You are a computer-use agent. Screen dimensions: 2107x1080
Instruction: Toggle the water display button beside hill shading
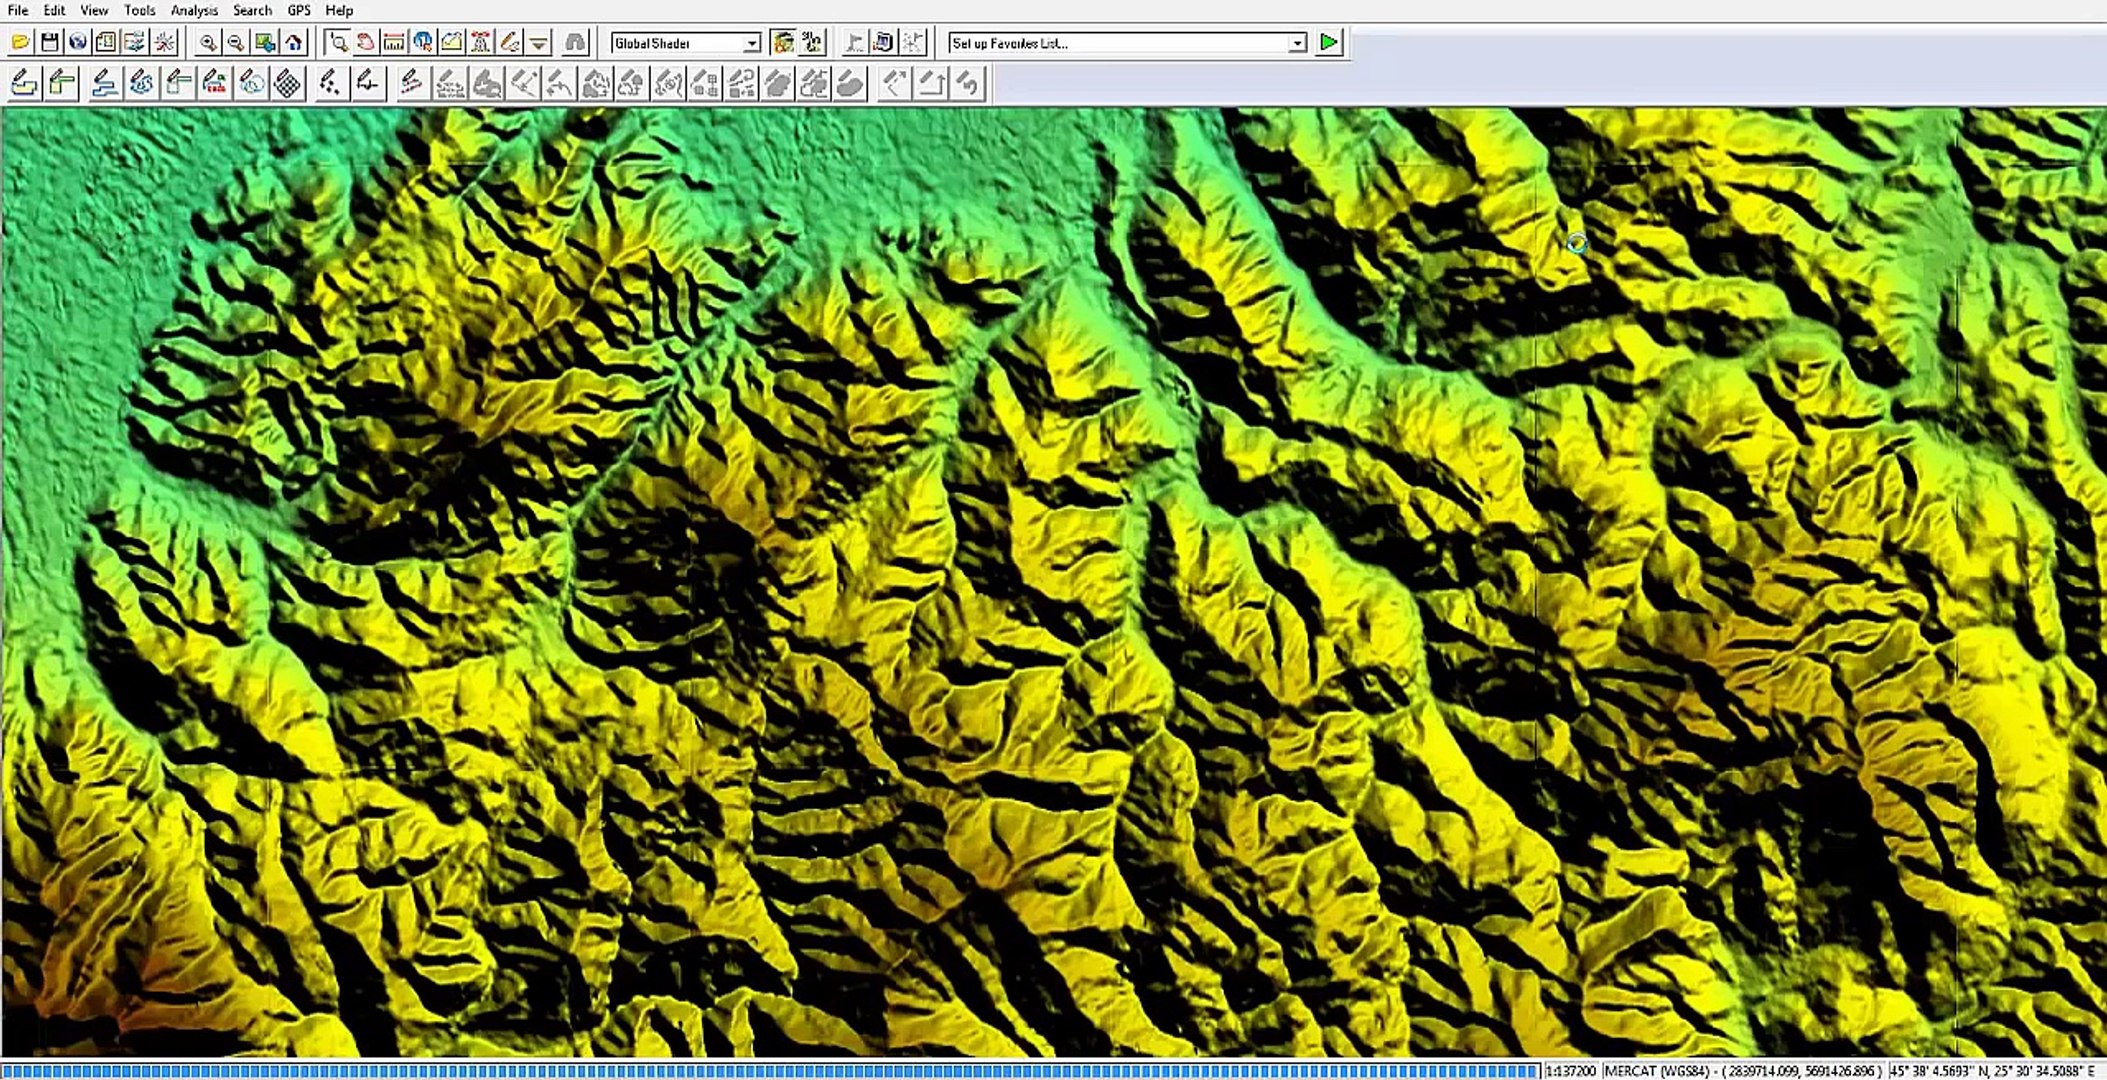812,42
